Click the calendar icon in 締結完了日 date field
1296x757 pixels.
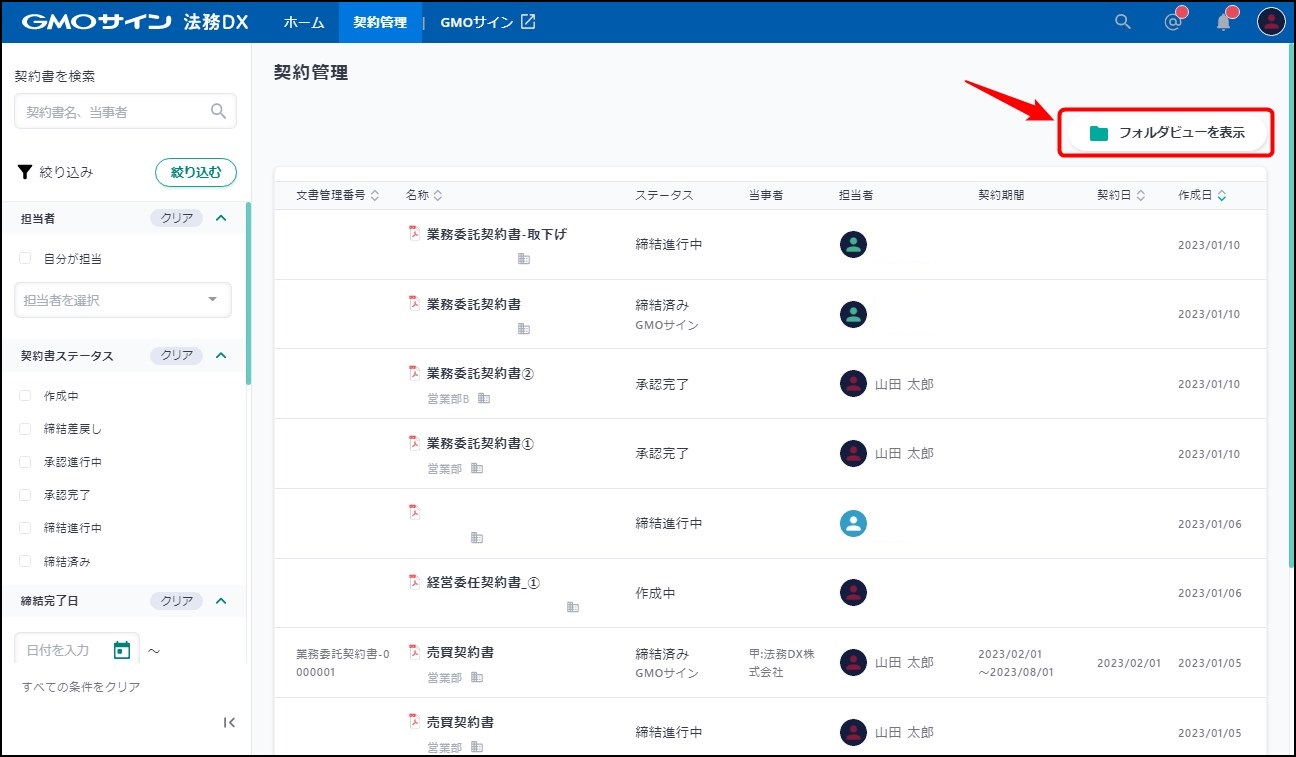(x=122, y=650)
